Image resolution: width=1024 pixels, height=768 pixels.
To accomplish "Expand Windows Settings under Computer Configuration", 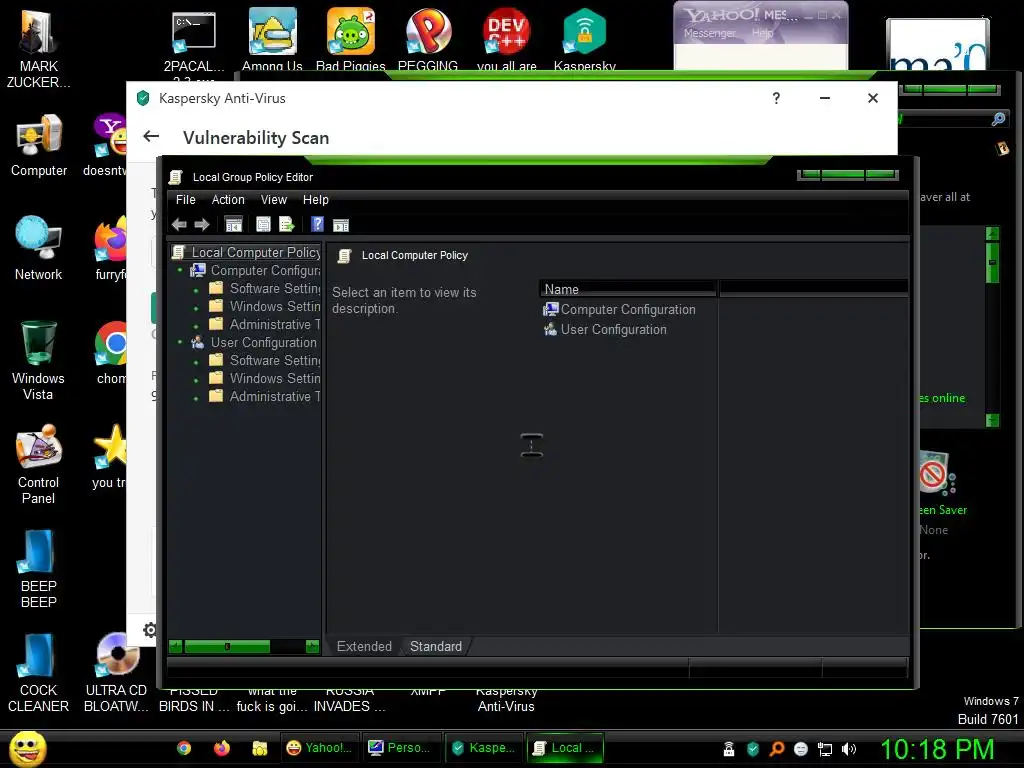I will (x=196, y=308).
